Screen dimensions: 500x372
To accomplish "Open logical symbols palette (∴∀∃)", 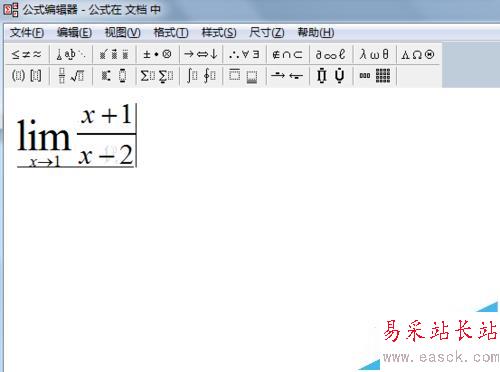I will 244,54.
